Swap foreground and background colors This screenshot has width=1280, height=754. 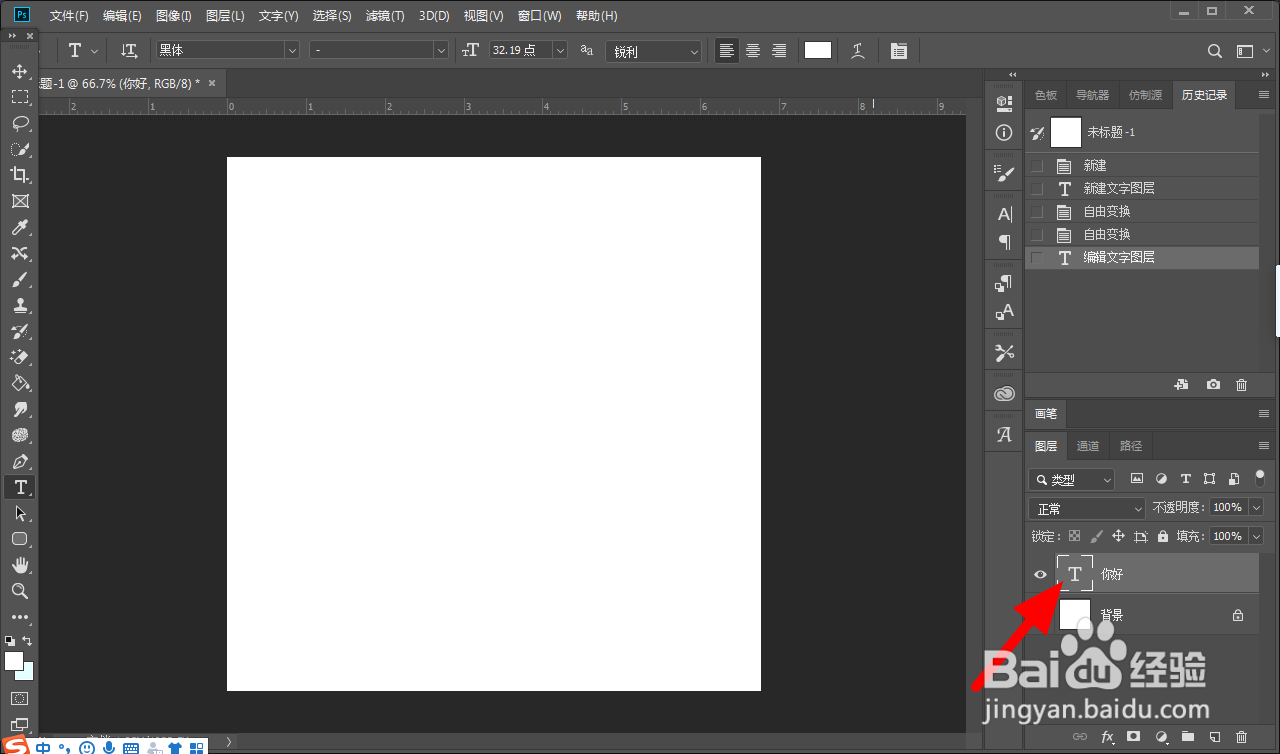28,640
